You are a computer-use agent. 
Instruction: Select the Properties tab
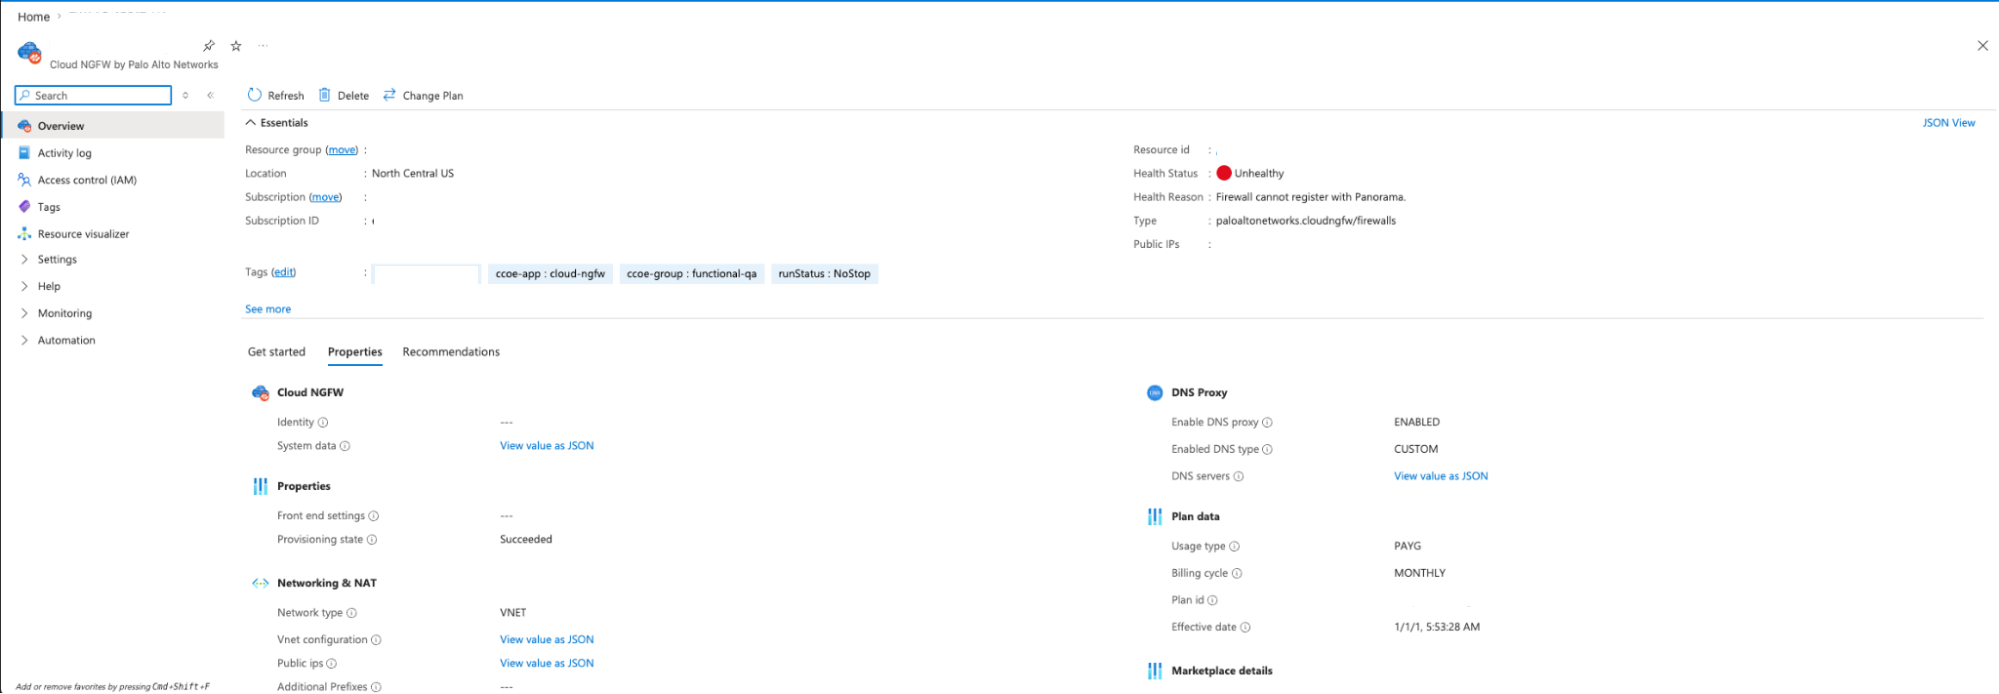coord(355,352)
